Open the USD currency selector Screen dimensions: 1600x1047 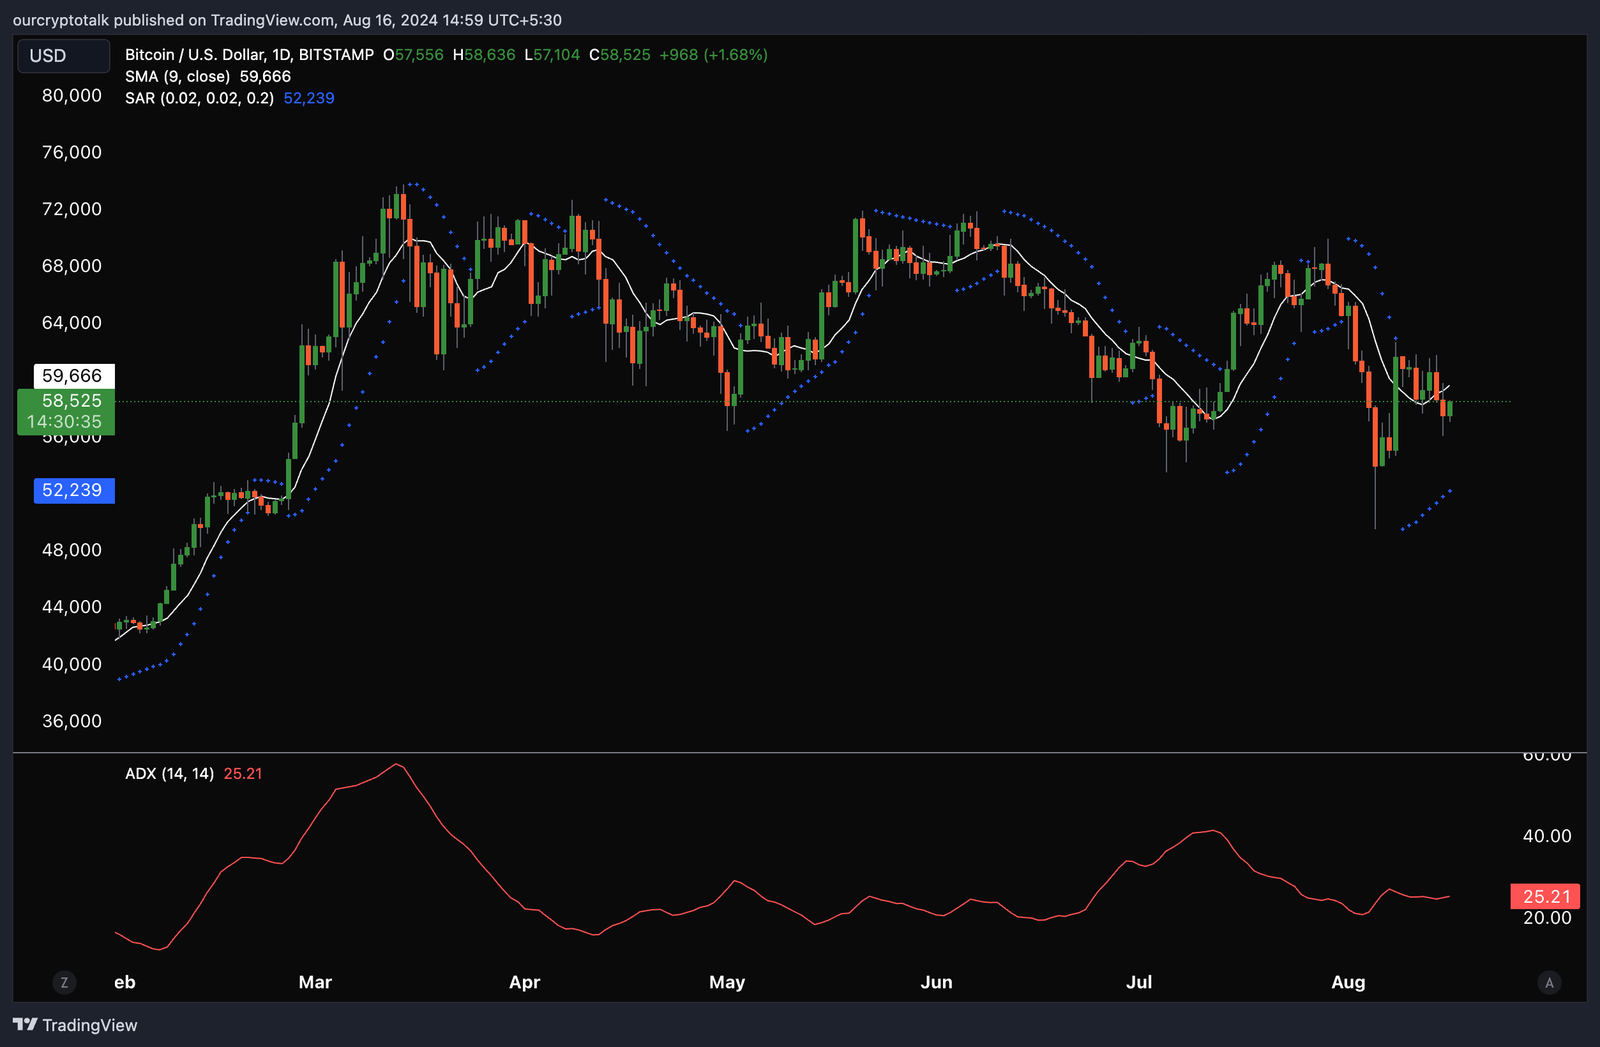coord(63,56)
